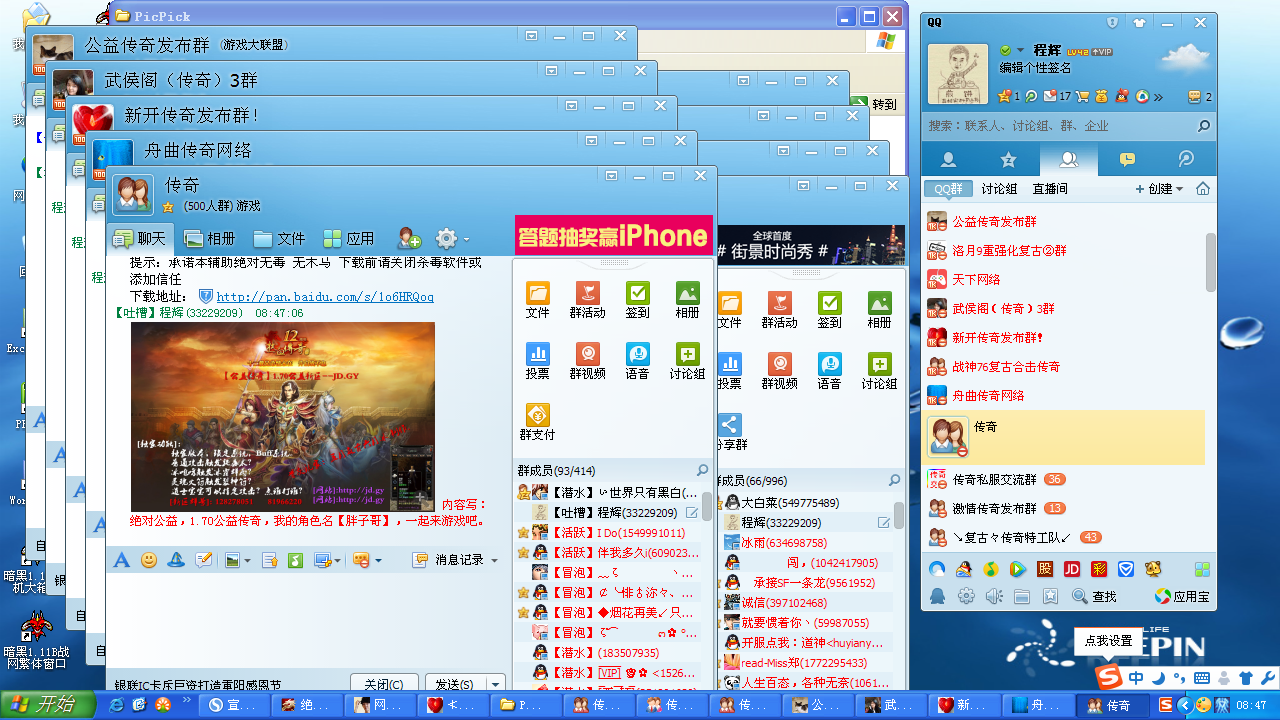
Task: Expand more apps chevron in QQ panel
Action: pyautogui.click(x=1158, y=96)
